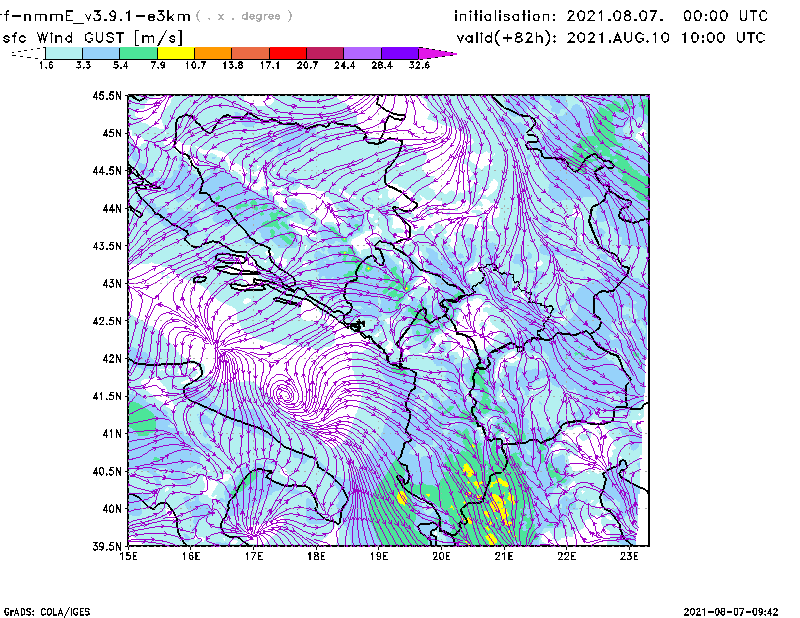The width and height of the screenshot is (800, 618).
Task: Click the legend value label "32.6"
Action: (419, 65)
